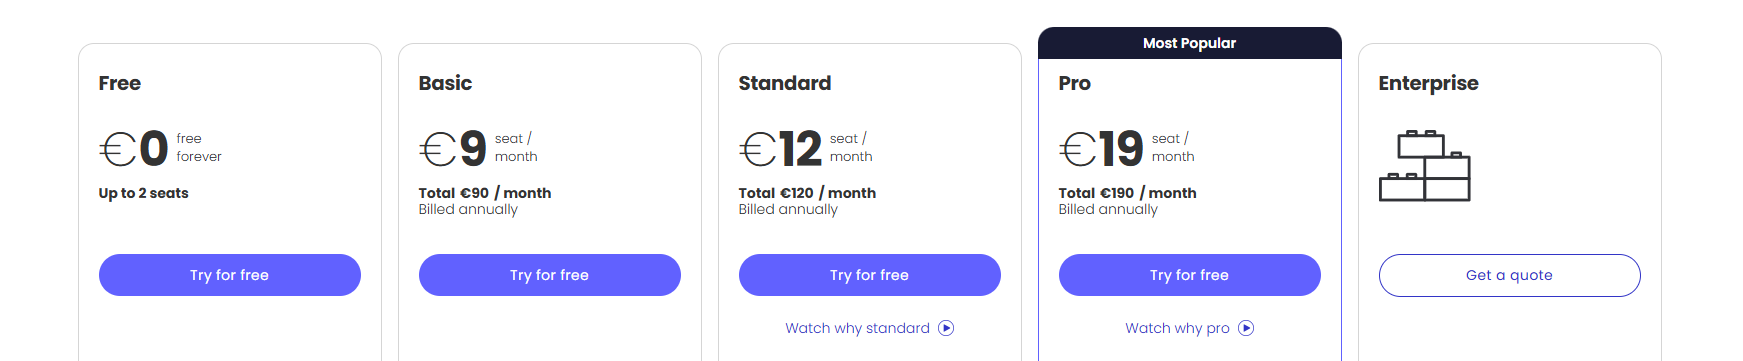The image size is (1743, 361).
Task: Select Try for free on Pro plan
Action: tap(1190, 275)
